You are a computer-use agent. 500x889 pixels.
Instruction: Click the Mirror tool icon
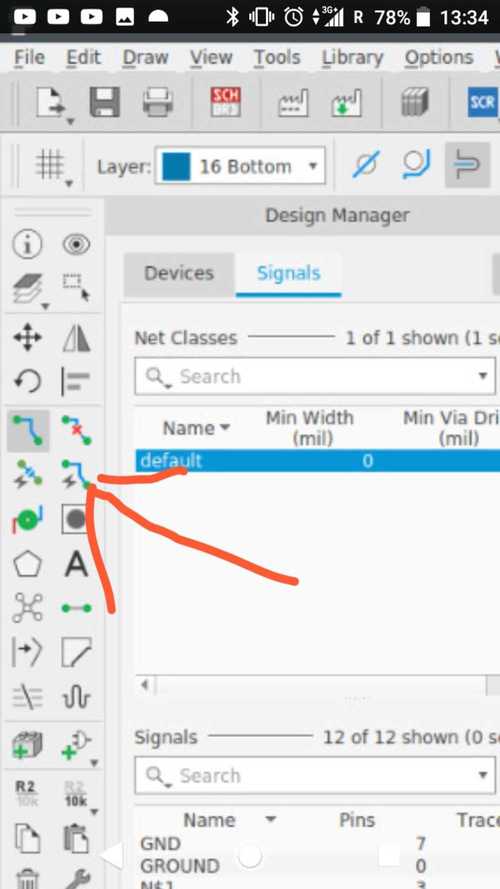[x=76, y=338]
